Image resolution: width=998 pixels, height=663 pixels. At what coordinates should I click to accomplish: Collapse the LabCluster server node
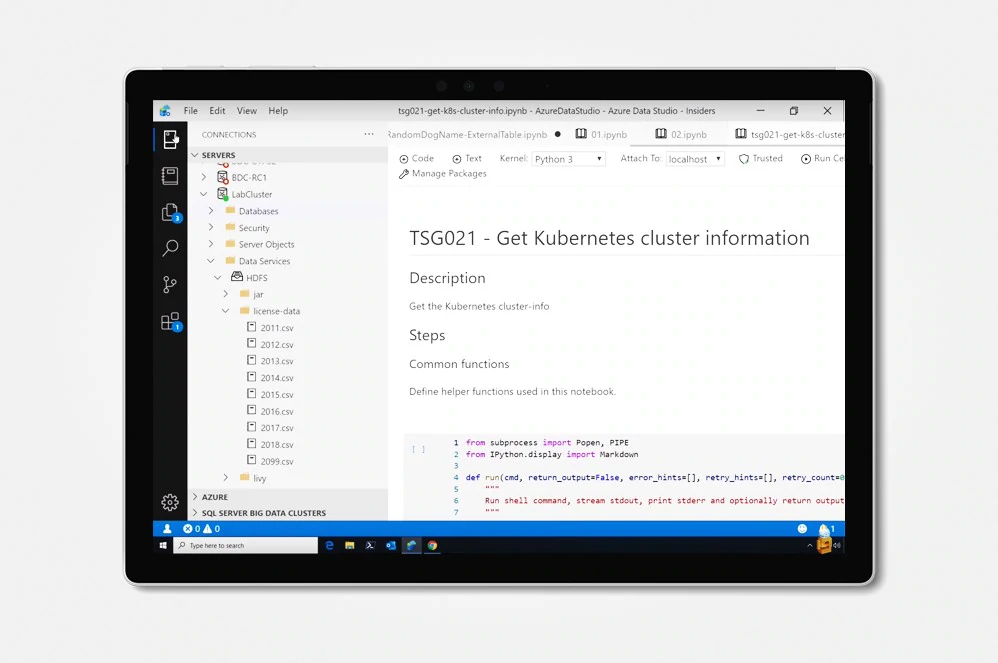pos(204,194)
